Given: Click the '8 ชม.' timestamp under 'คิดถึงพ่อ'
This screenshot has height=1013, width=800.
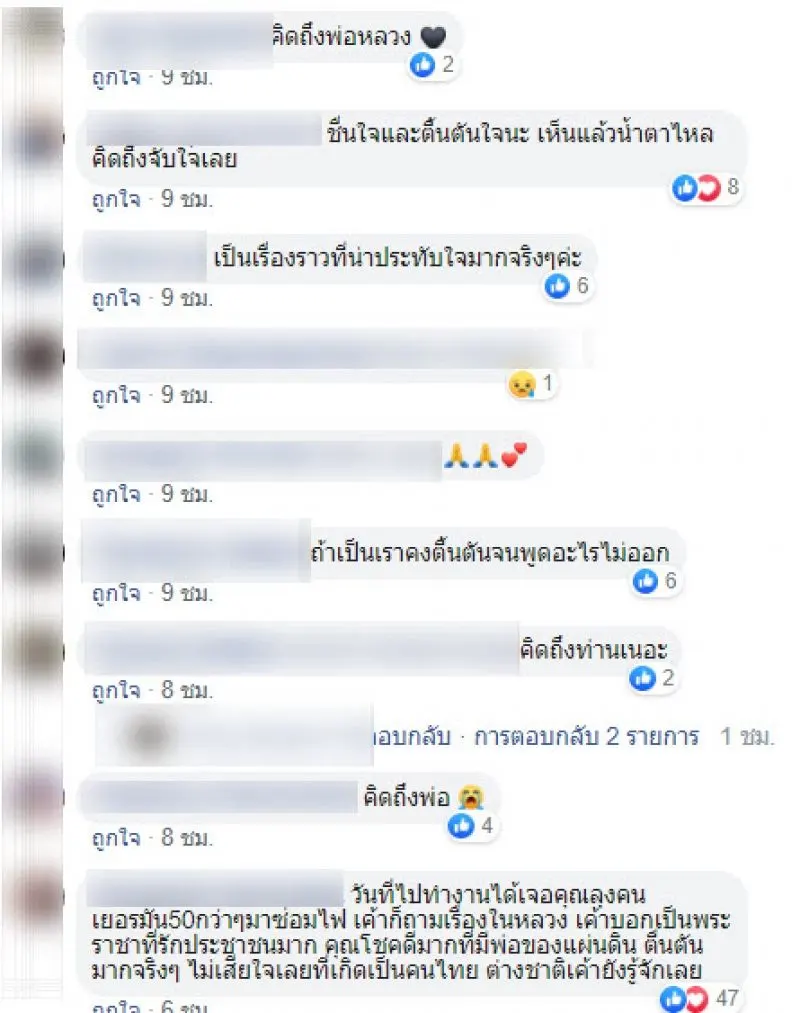Looking at the screenshot, I should 187,838.
